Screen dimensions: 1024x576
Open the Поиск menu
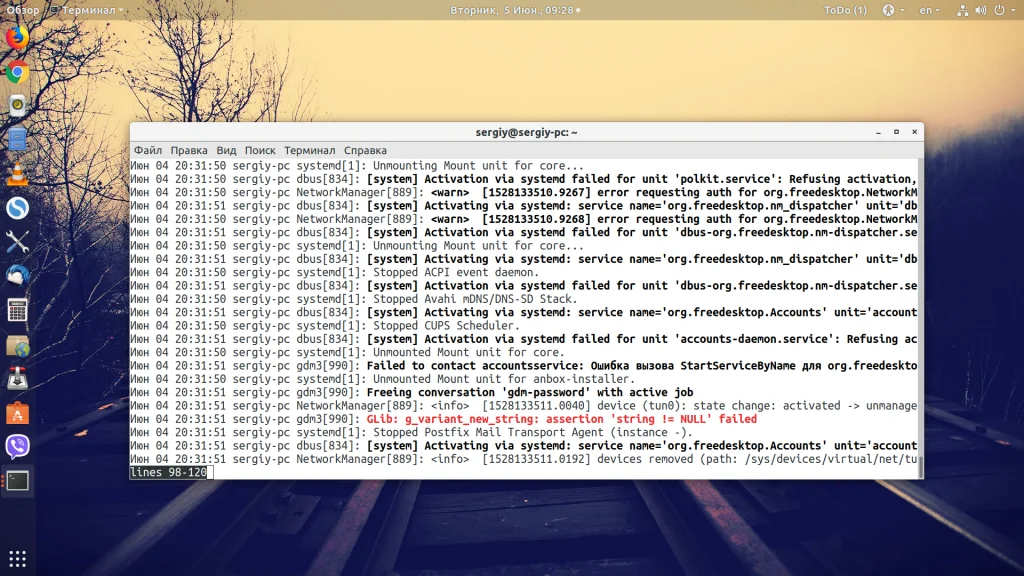260,150
